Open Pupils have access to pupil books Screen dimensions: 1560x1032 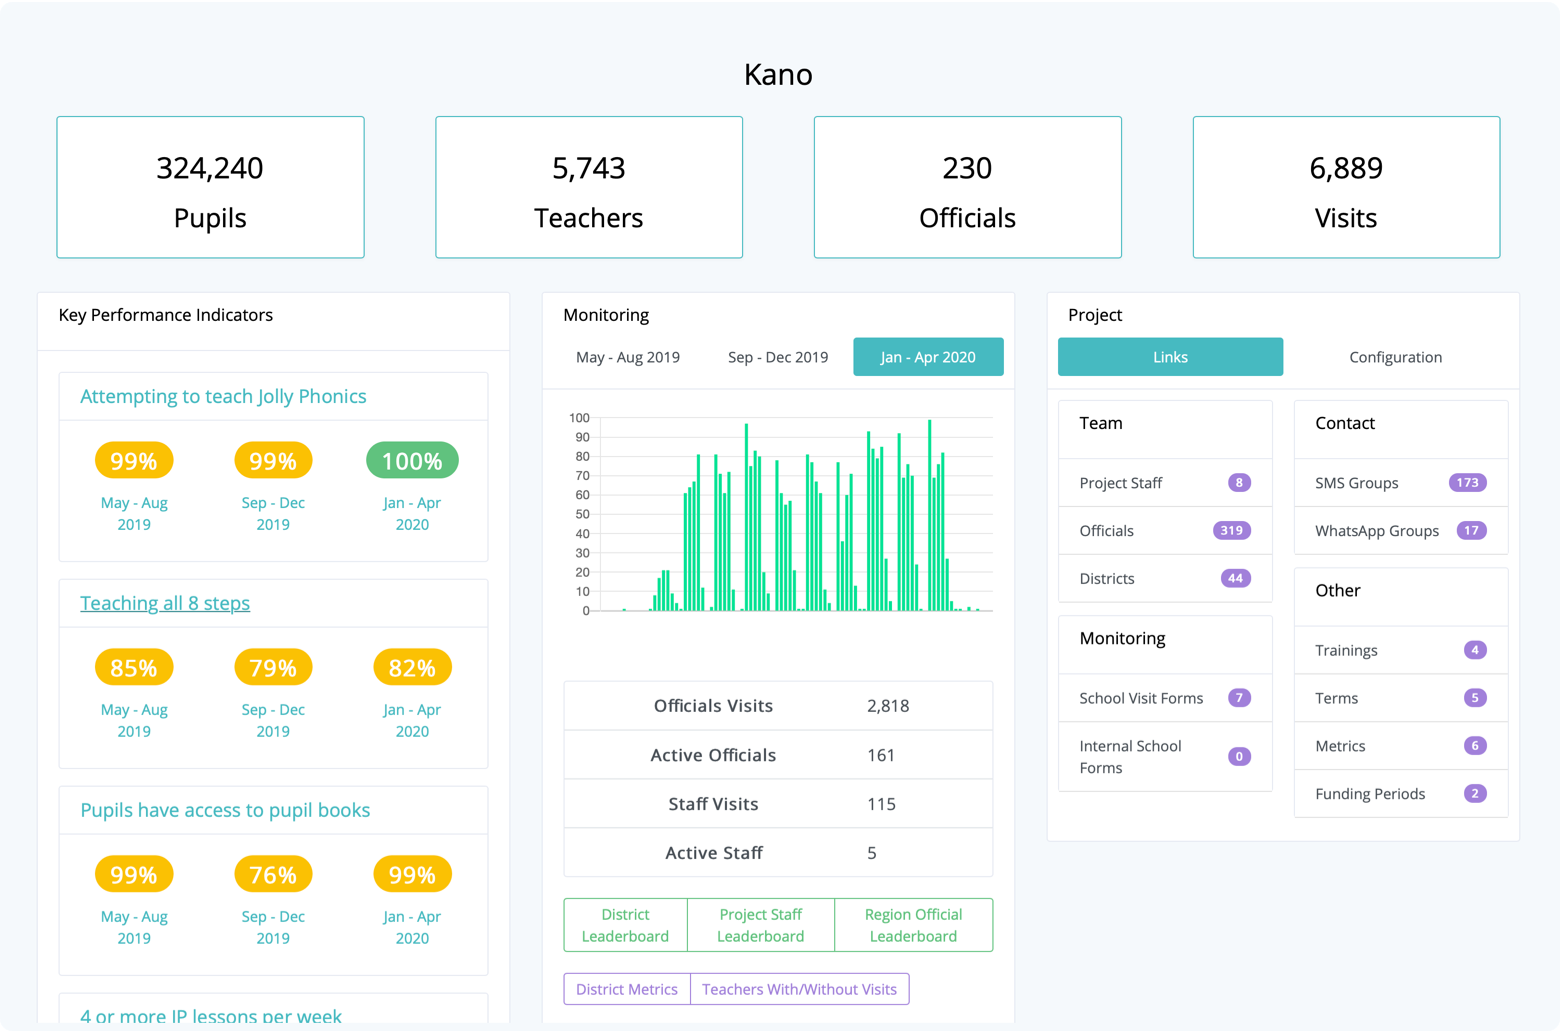tap(225, 810)
